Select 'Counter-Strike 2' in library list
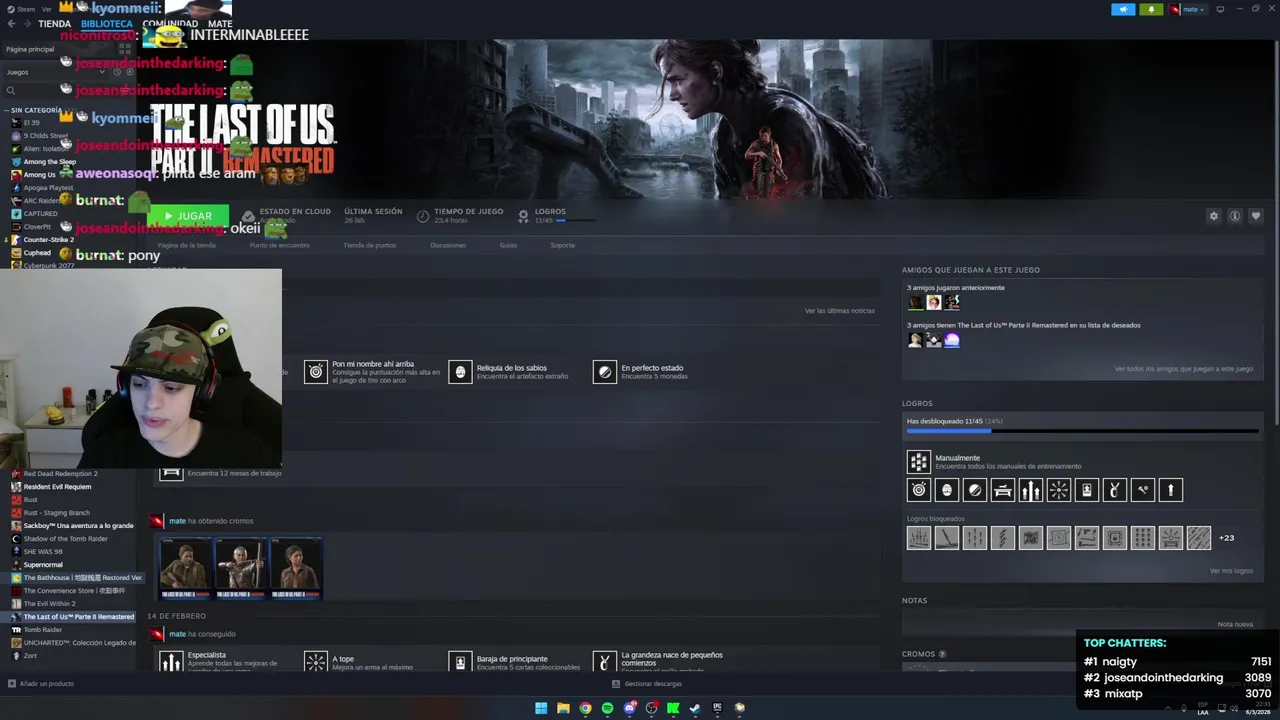Viewport: 1280px width, 720px height. 49,240
